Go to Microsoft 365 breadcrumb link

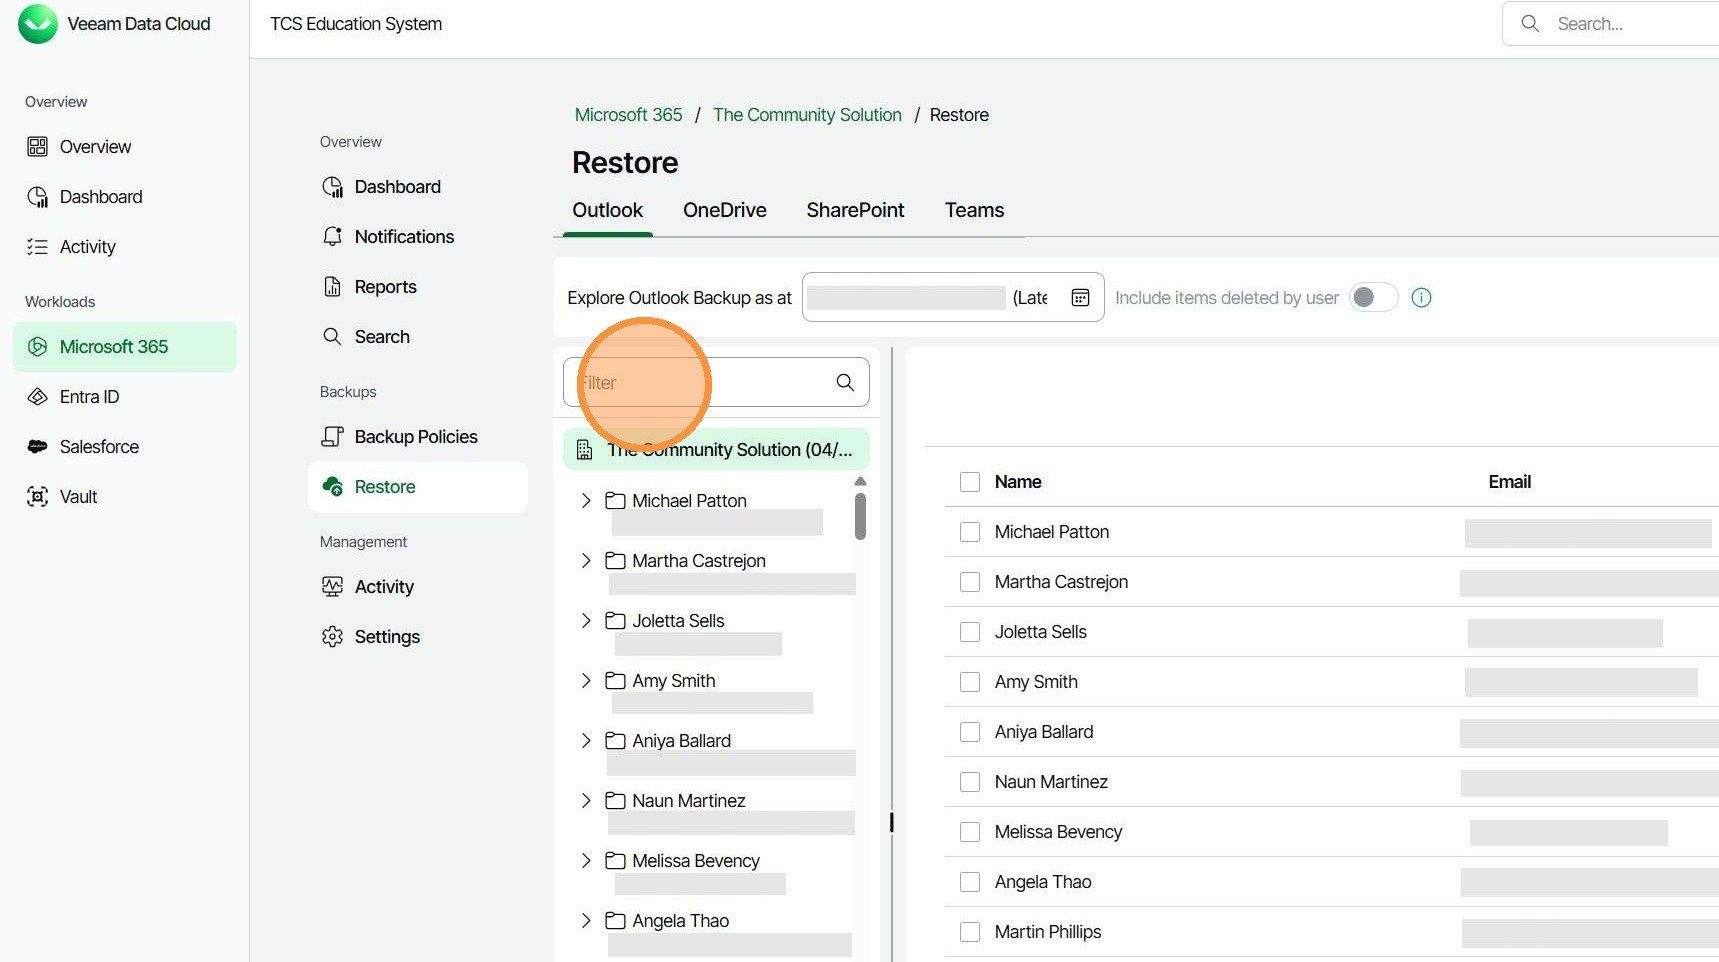[628, 115]
